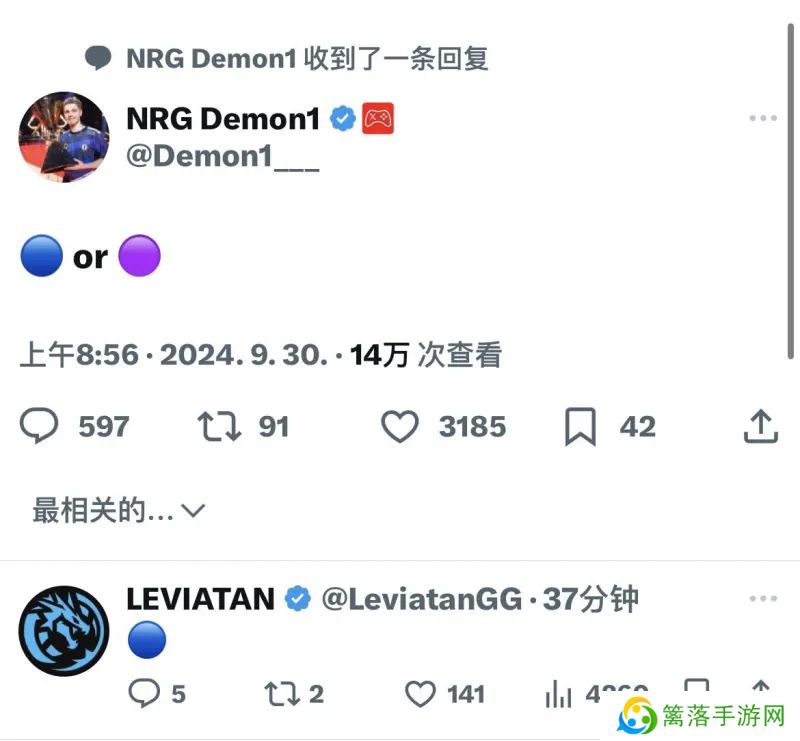
Task: View analytics icon on LEVIATAN reply
Action: pos(558,694)
